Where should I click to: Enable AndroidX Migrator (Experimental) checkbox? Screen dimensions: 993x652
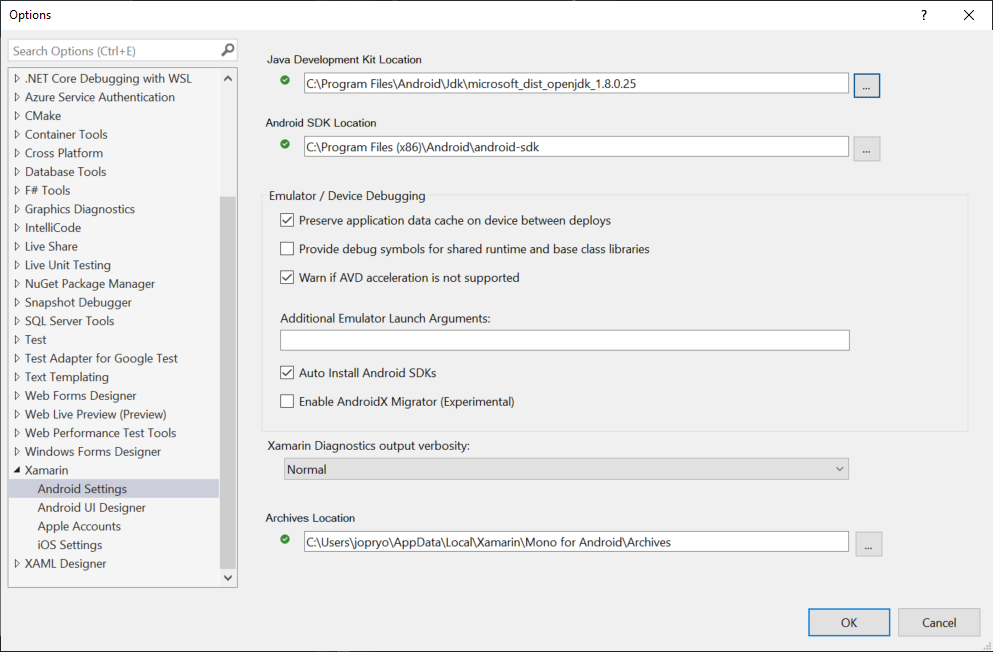tap(287, 401)
